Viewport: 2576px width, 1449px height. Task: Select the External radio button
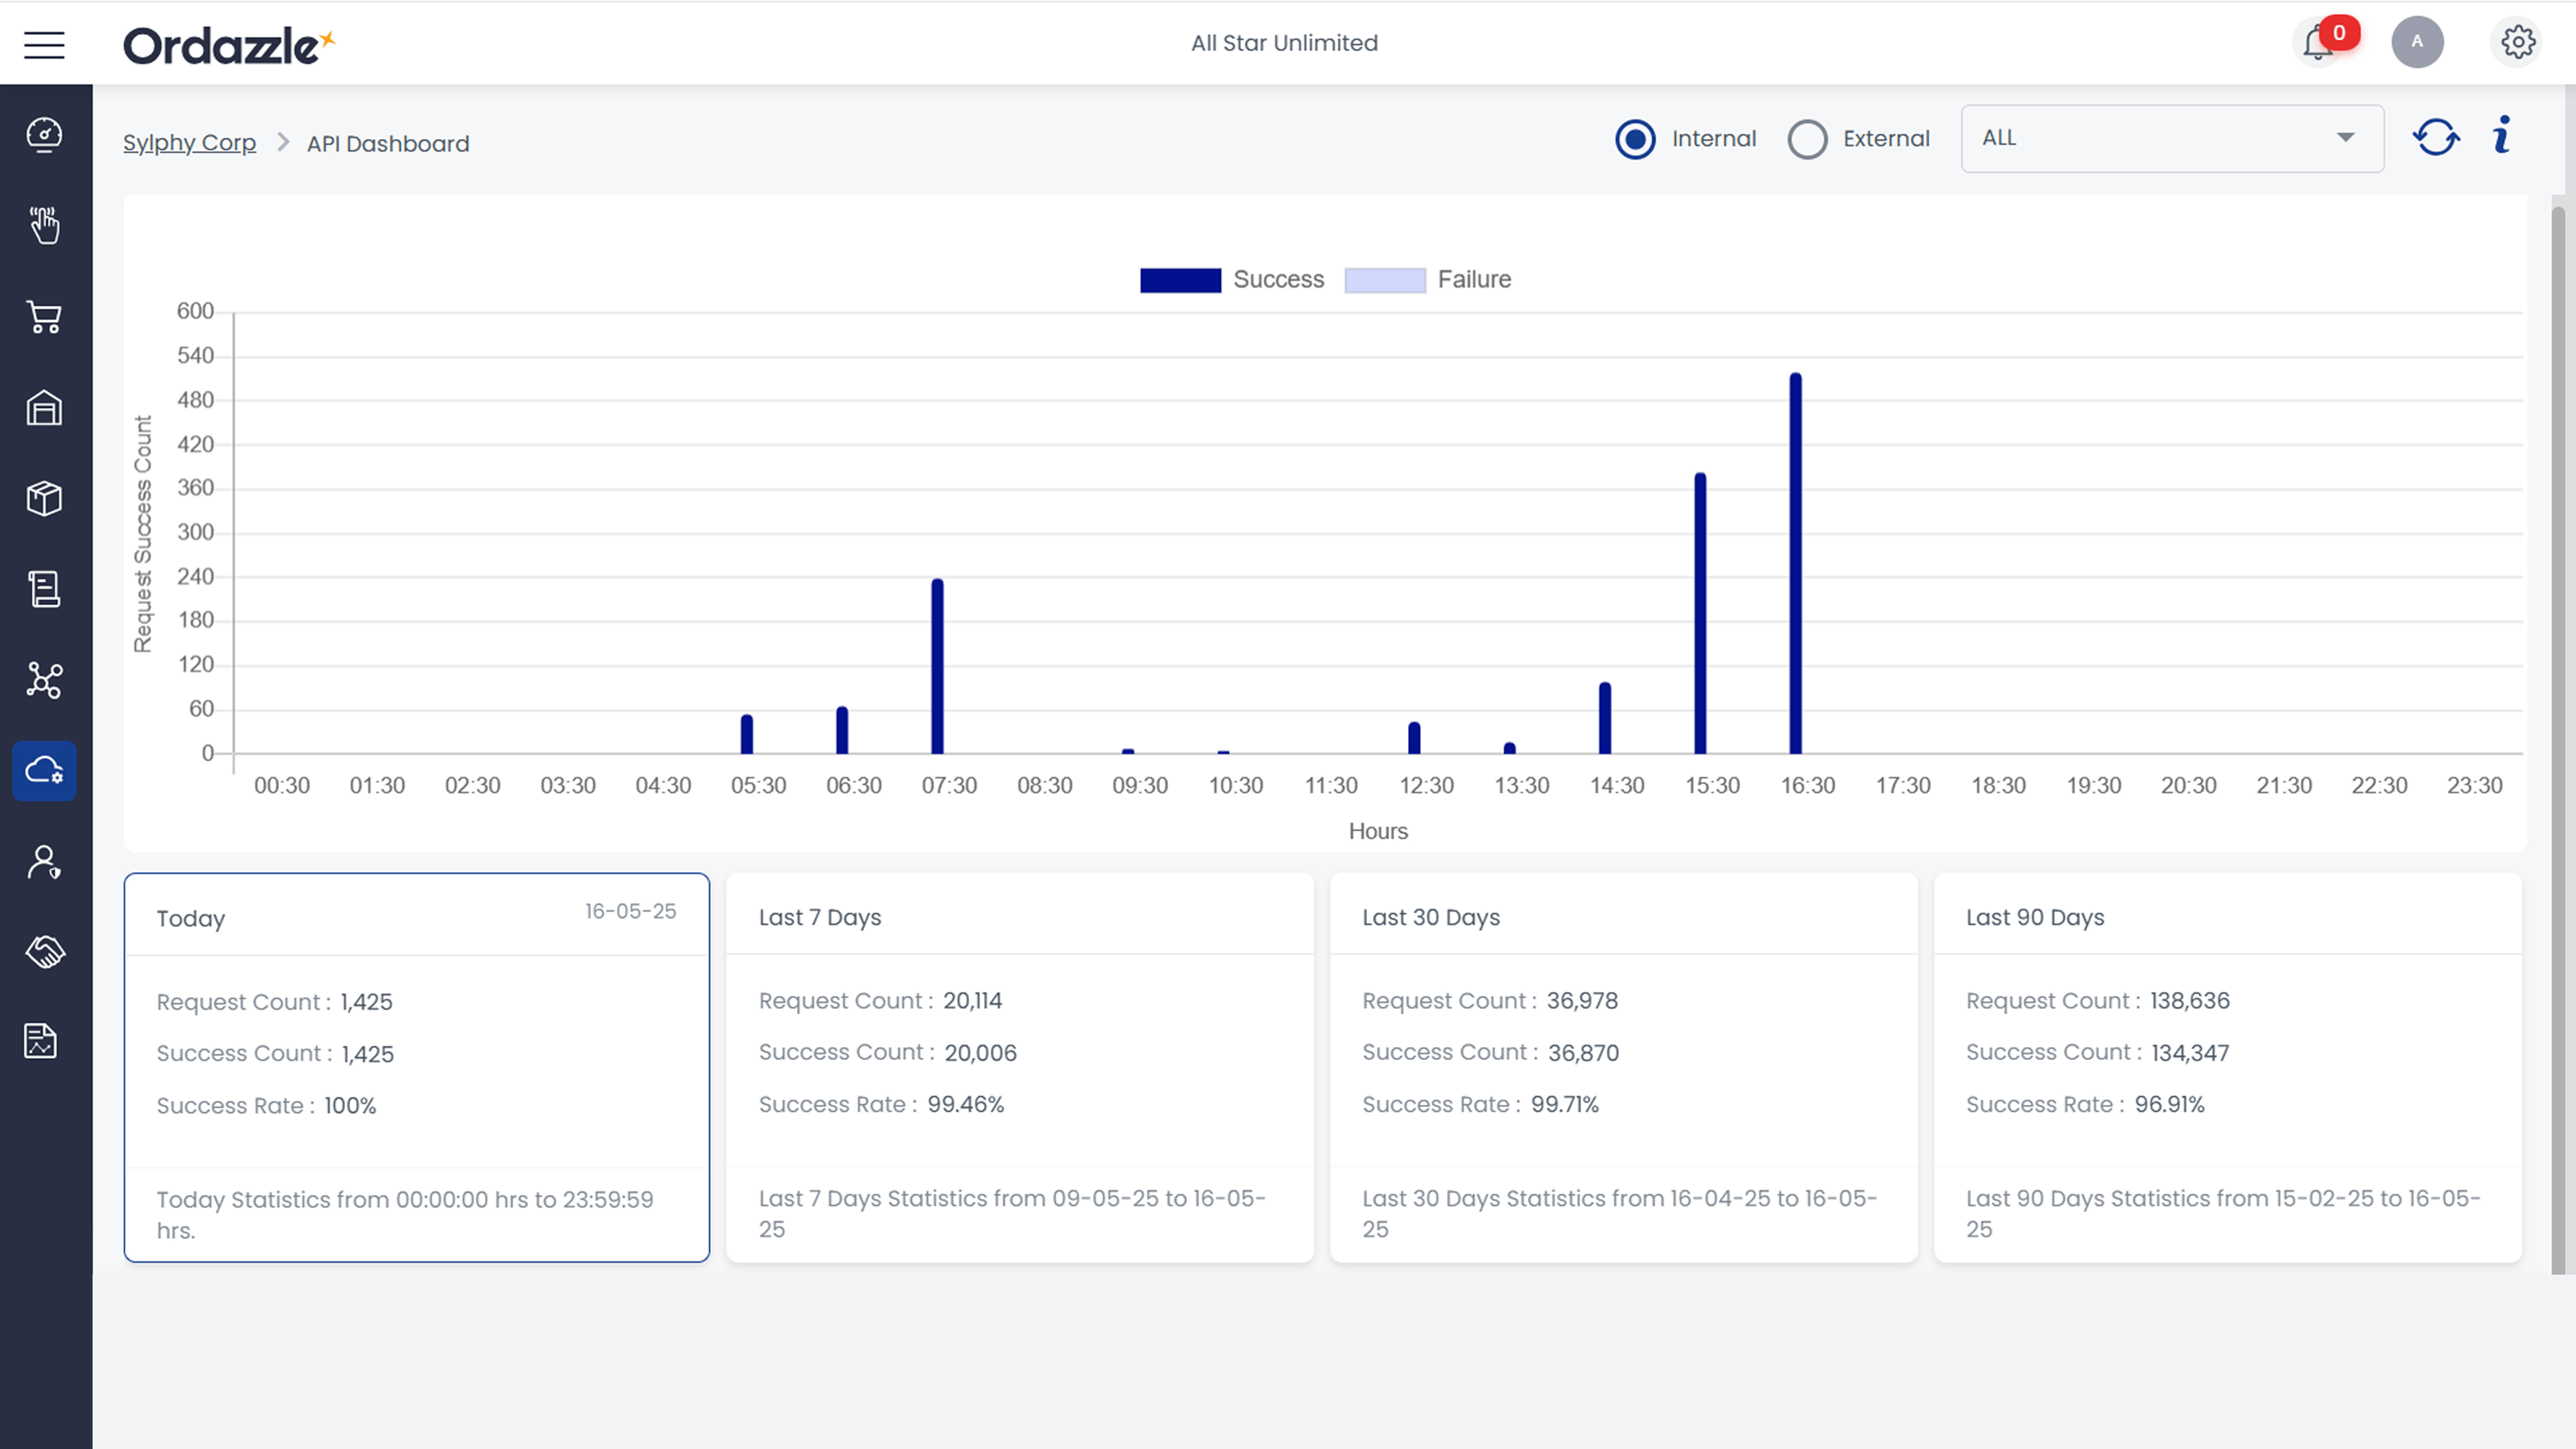(x=1807, y=139)
